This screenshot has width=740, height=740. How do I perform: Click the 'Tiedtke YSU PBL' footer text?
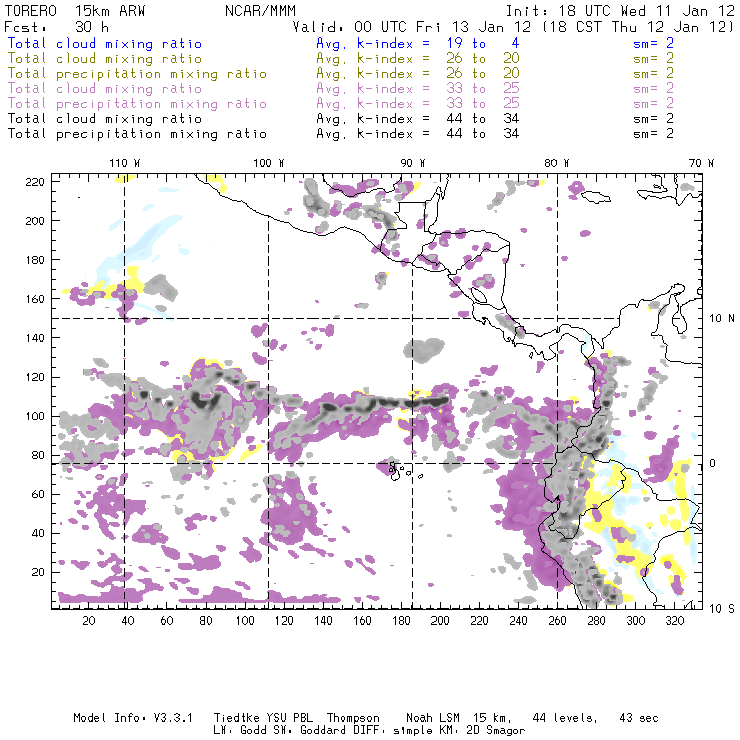(x=263, y=718)
